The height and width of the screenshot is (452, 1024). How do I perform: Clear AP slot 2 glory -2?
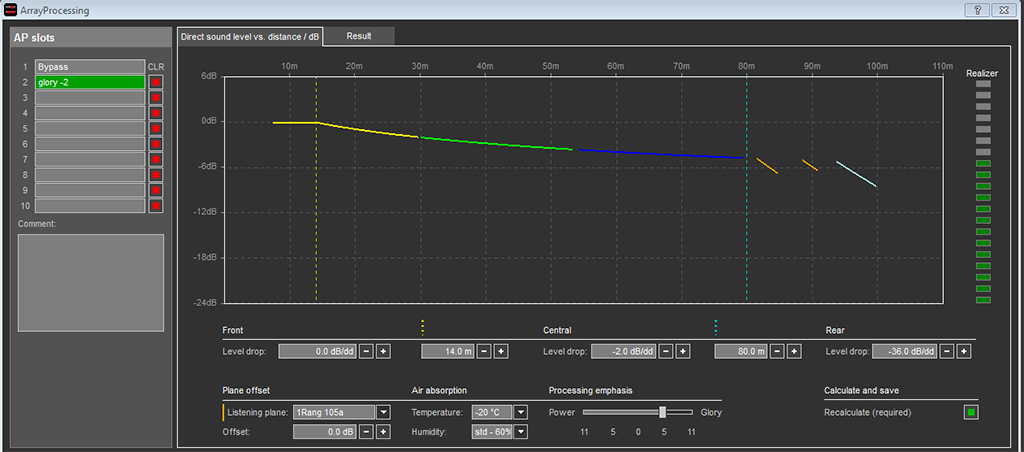coord(155,83)
